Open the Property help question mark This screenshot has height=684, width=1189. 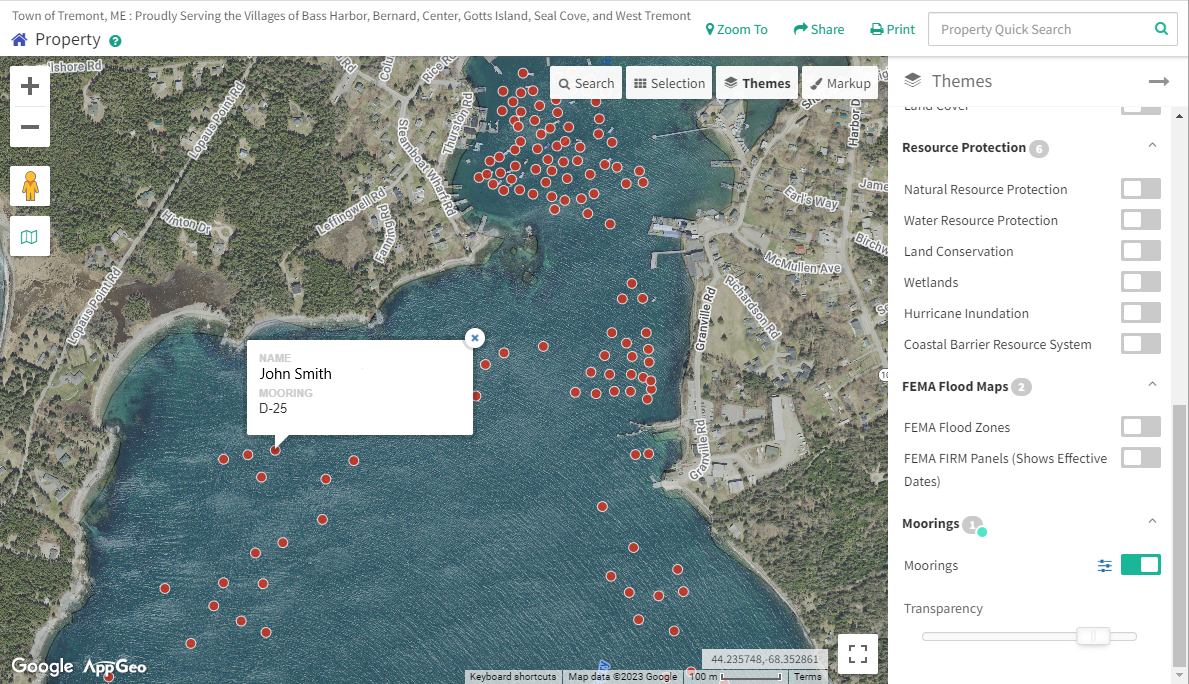pos(115,41)
